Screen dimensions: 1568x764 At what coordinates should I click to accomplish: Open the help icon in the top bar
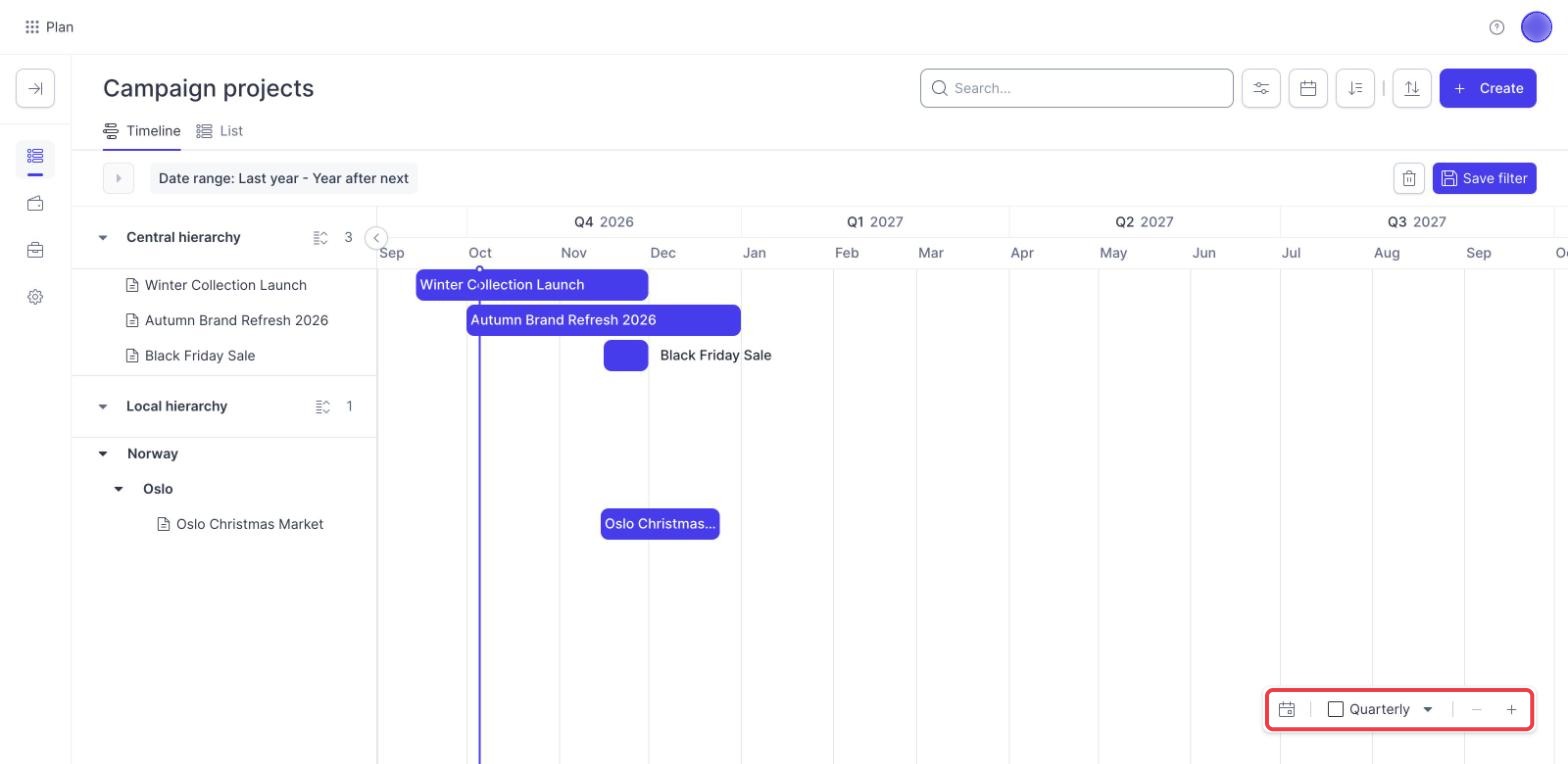point(1496,27)
